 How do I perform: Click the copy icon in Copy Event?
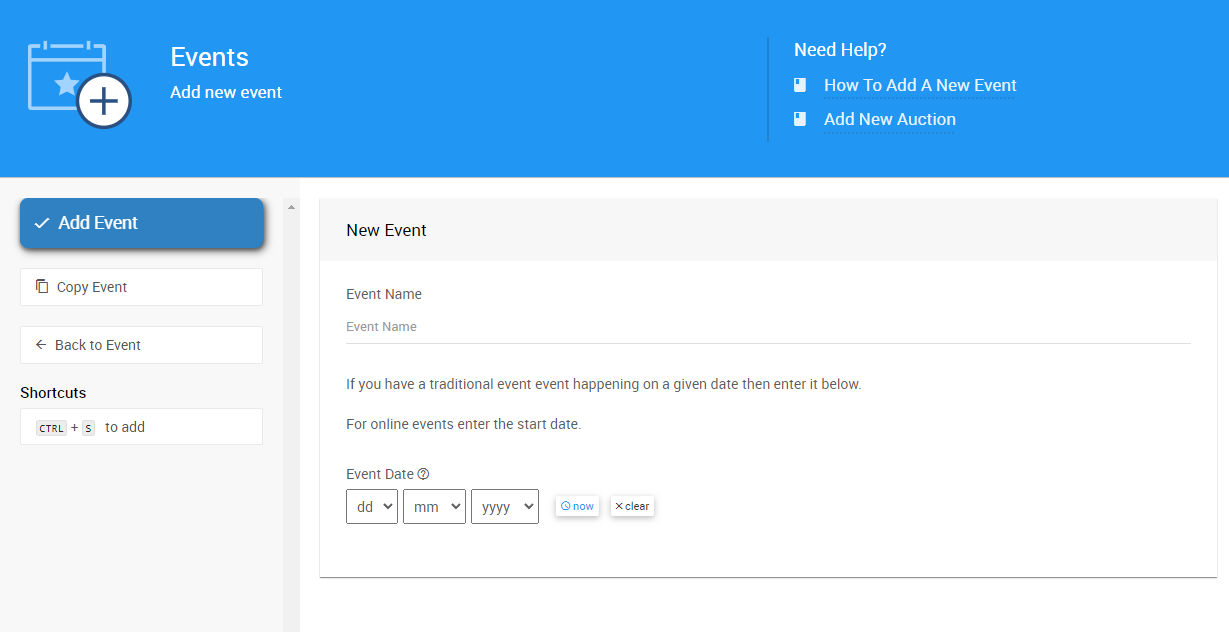[42, 287]
